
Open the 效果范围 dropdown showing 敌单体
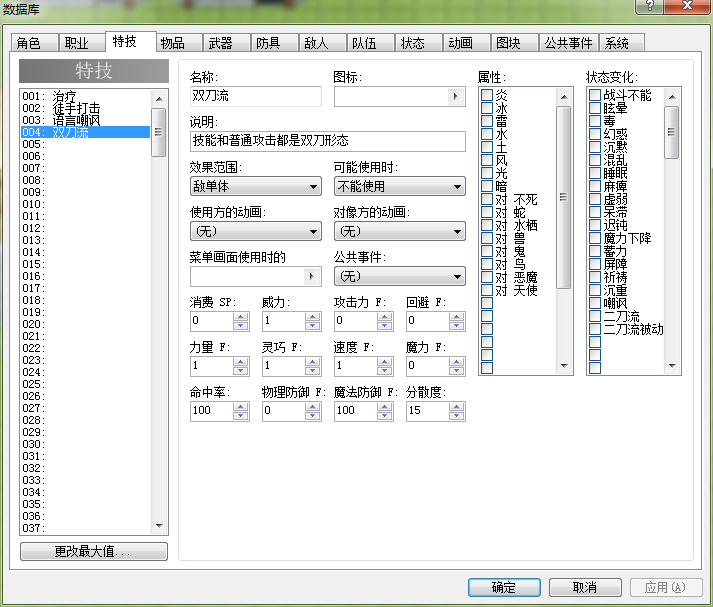pyautogui.click(x=256, y=186)
